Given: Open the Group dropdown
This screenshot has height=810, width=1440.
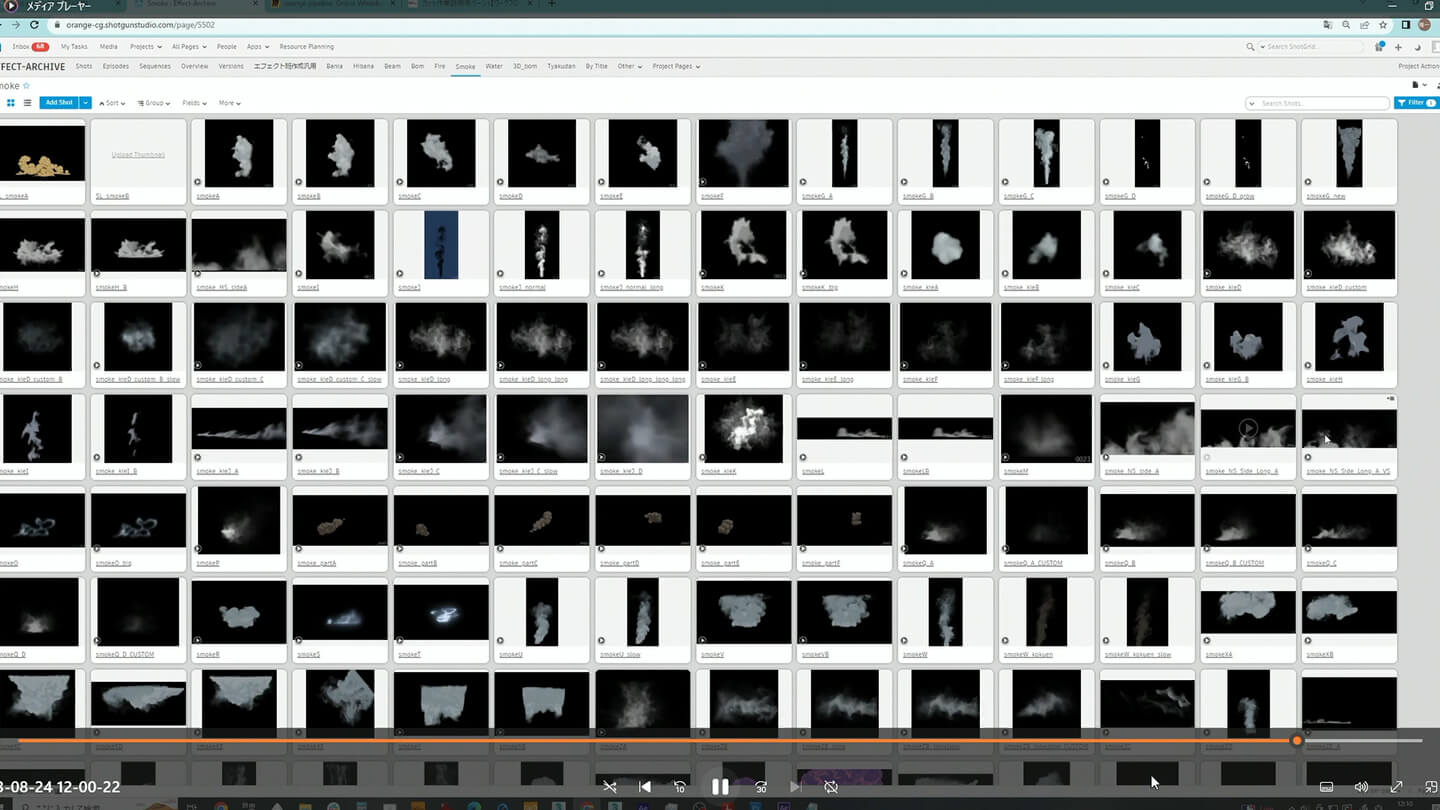Looking at the screenshot, I should (153, 103).
